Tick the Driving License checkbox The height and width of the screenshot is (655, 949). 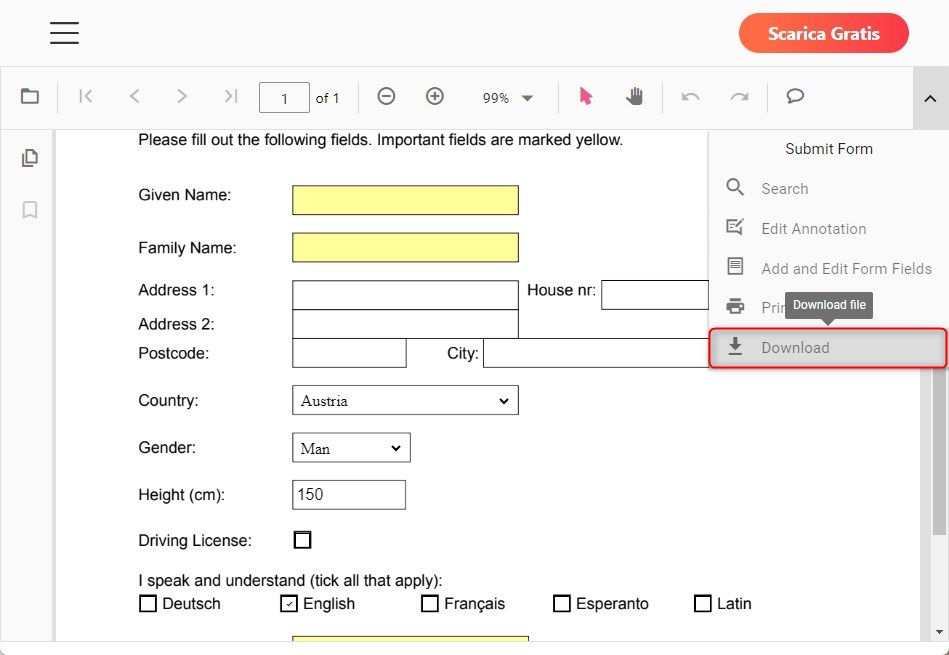point(302,540)
